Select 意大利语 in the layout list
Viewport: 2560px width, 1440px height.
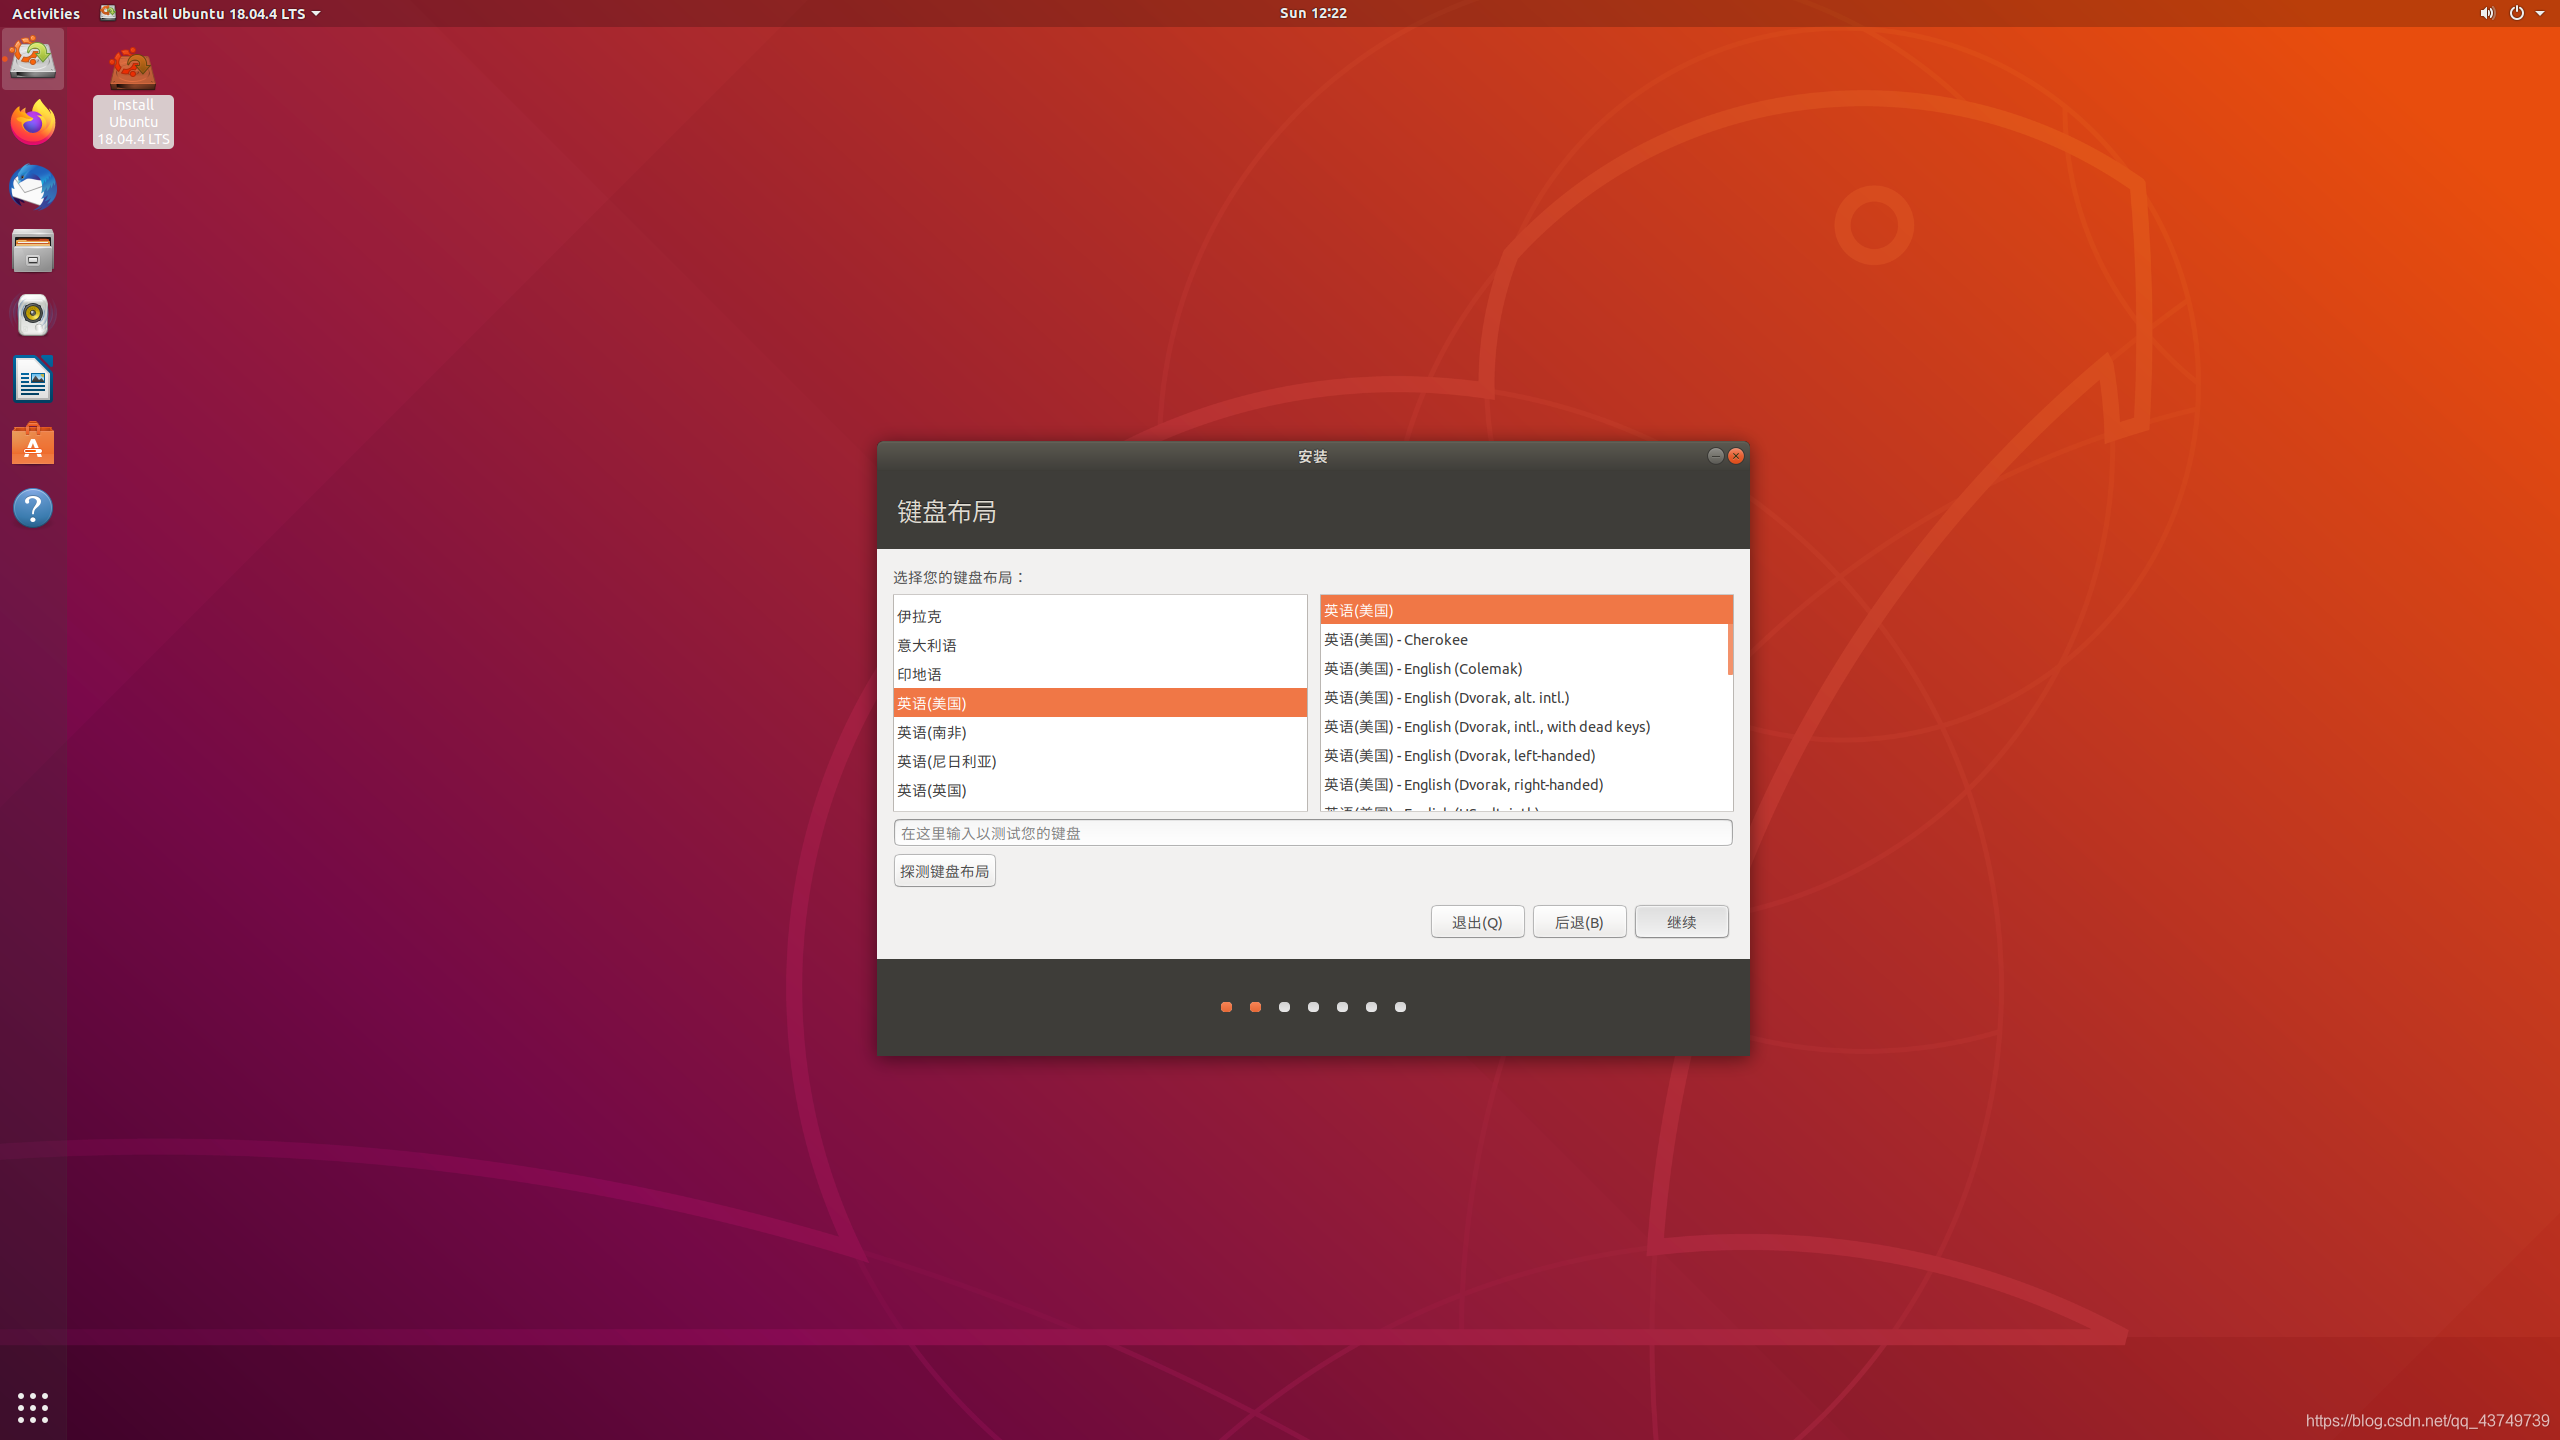click(1100, 645)
